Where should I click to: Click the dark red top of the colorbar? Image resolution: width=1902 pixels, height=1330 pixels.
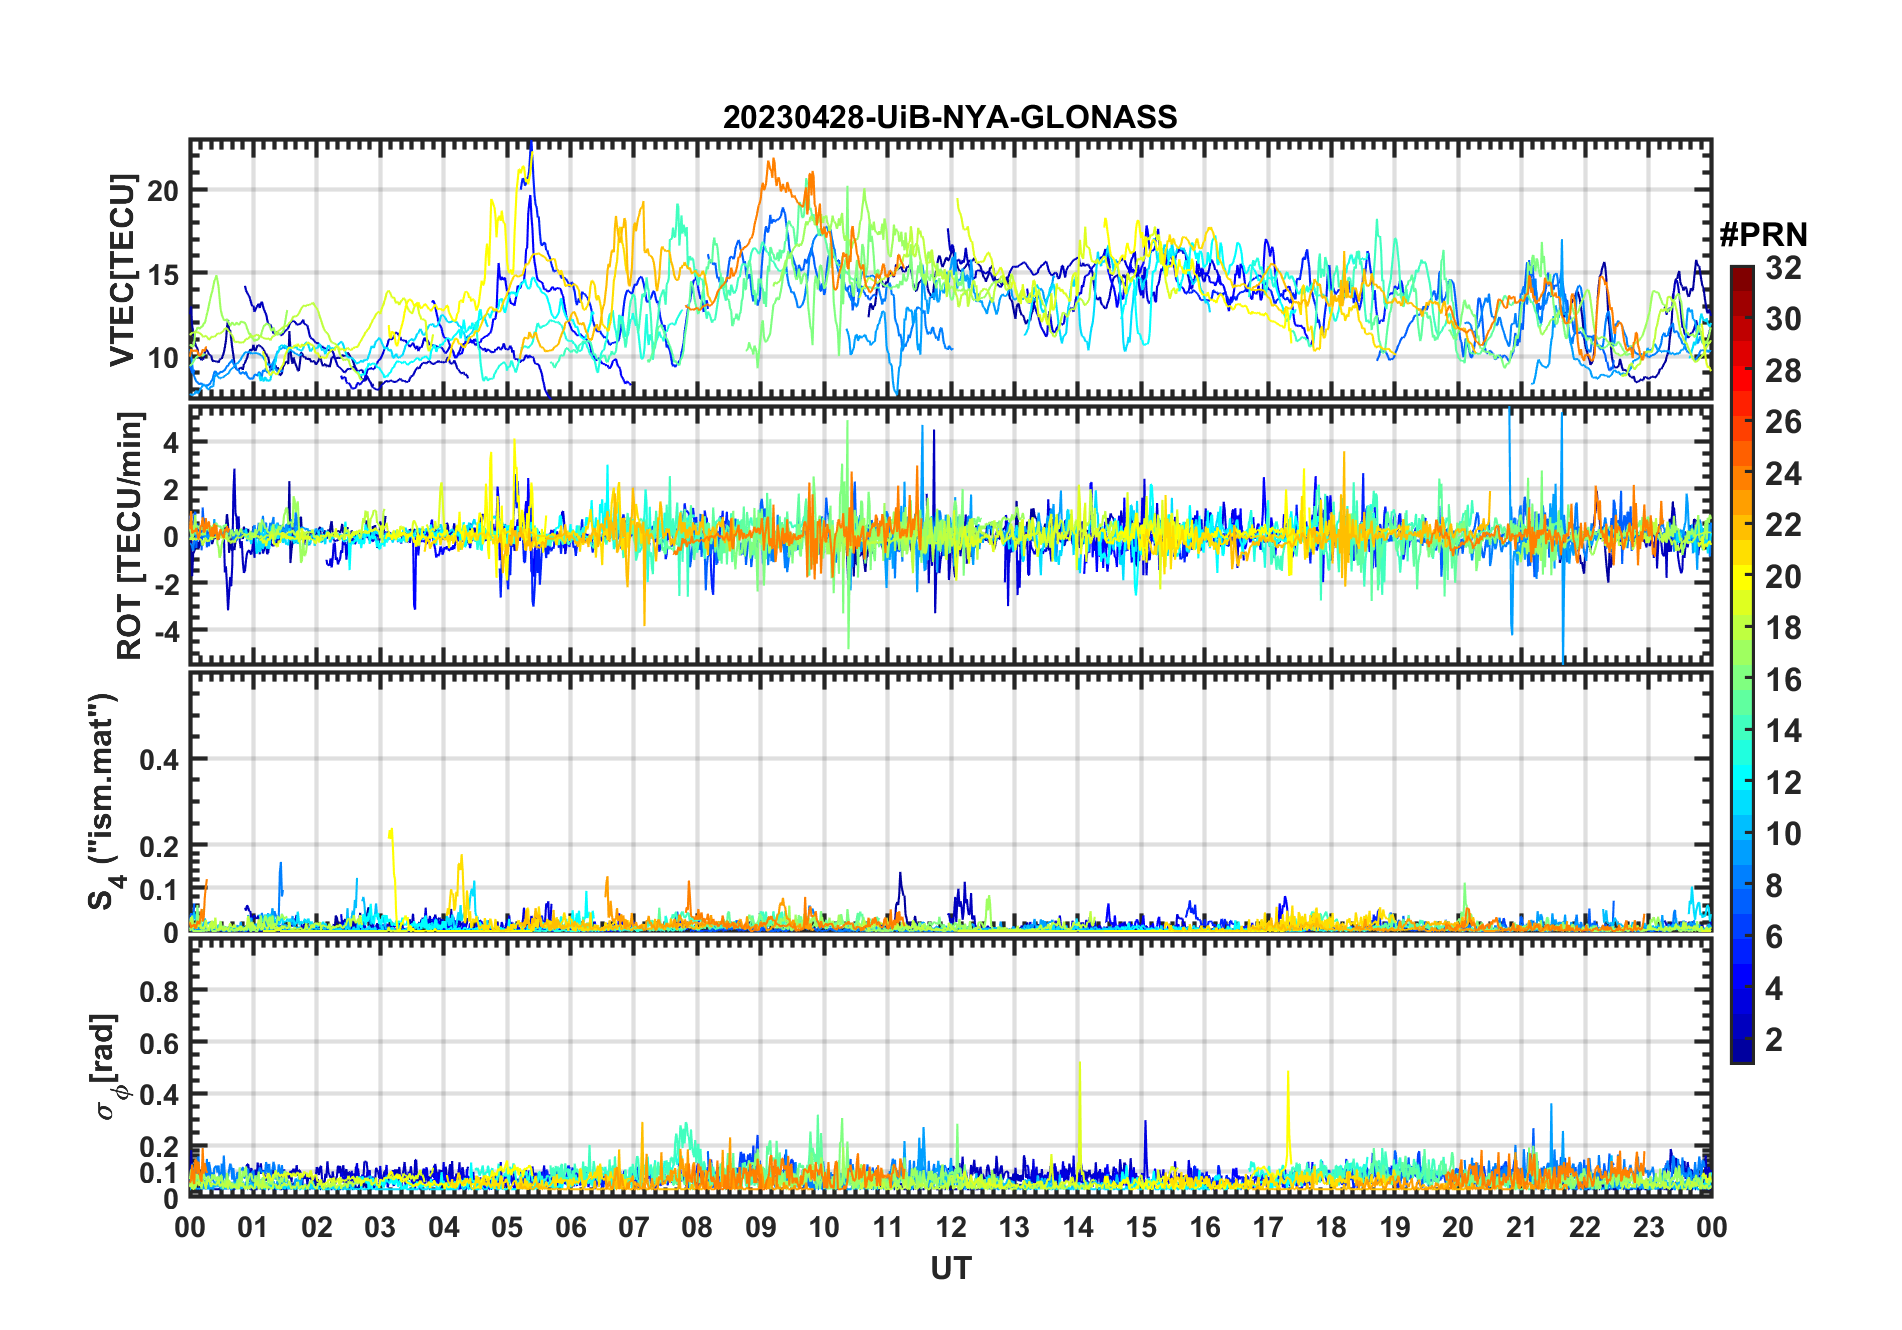tap(1741, 273)
